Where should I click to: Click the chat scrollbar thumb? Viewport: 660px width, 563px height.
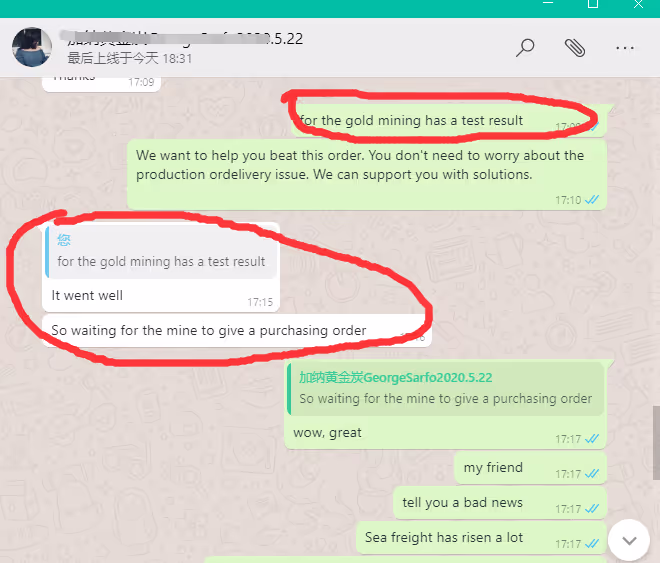pos(656,443)
